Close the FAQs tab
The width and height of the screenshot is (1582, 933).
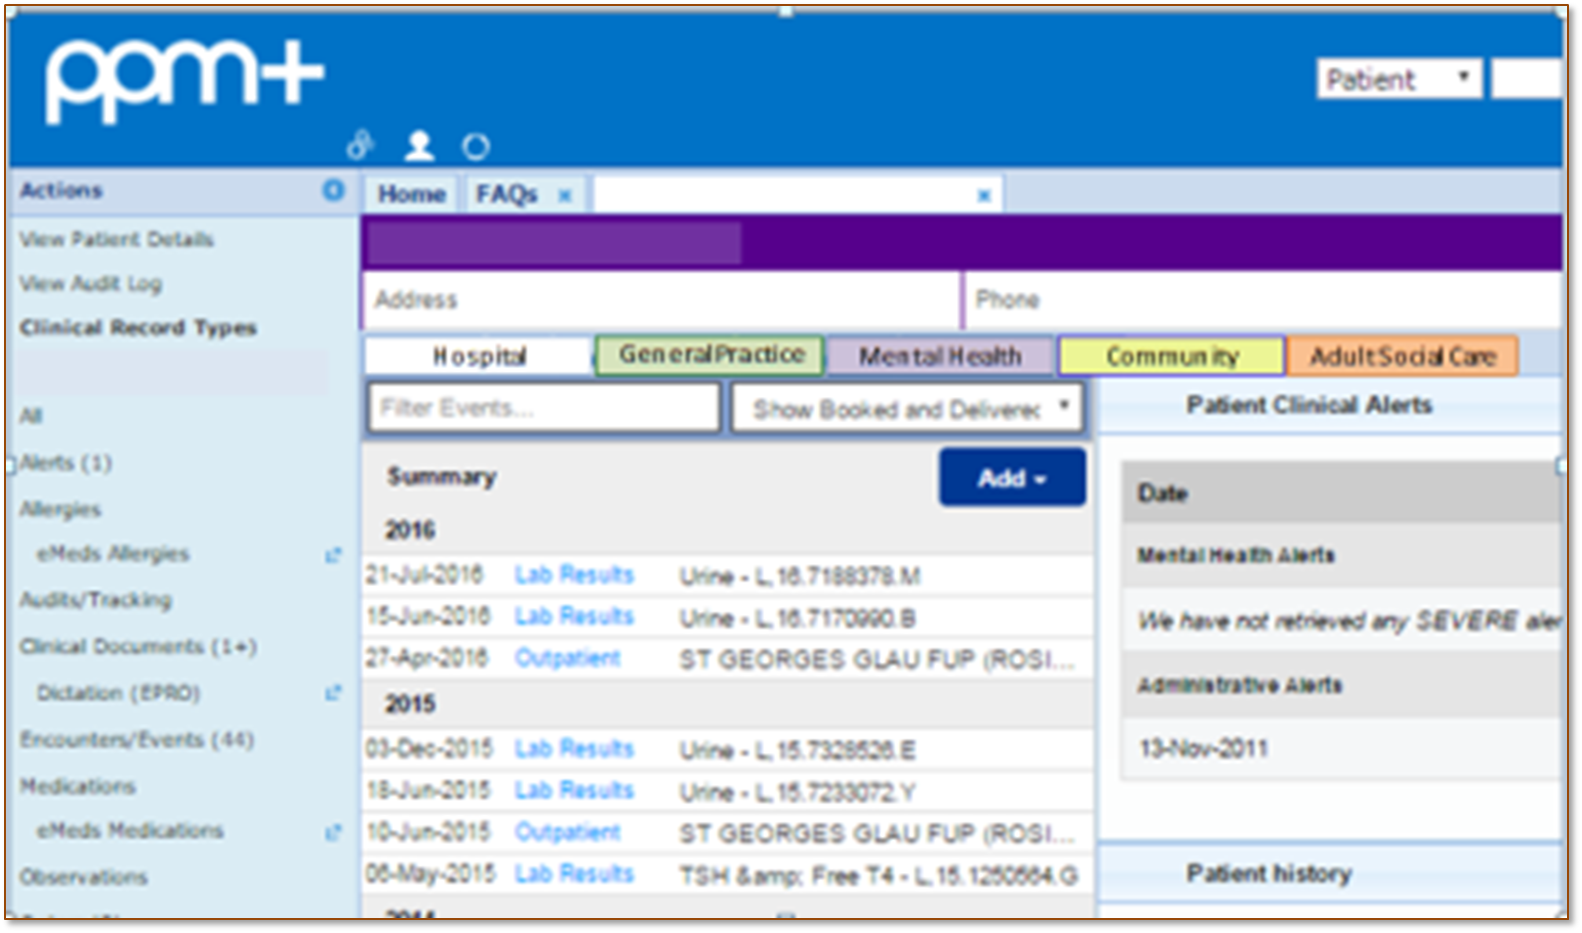tap(565, 196)
